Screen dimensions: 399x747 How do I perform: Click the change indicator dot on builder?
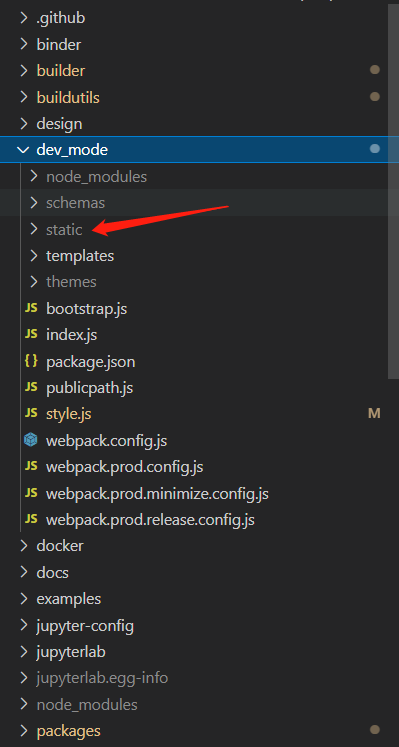point(375,70)
